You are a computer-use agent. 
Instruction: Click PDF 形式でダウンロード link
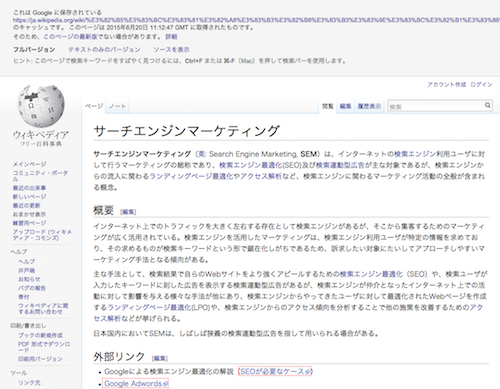click(44, 347)
